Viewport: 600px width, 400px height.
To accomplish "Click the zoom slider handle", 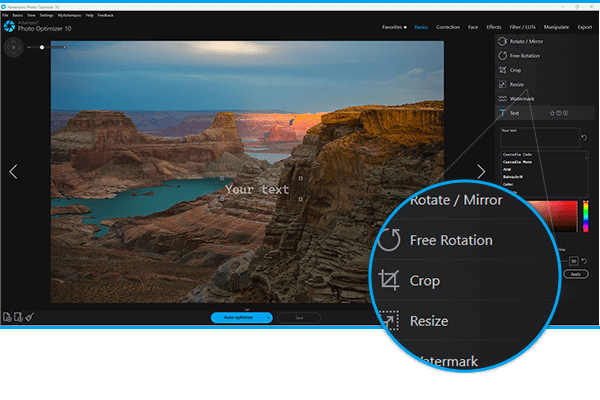I will pos(42,47).
